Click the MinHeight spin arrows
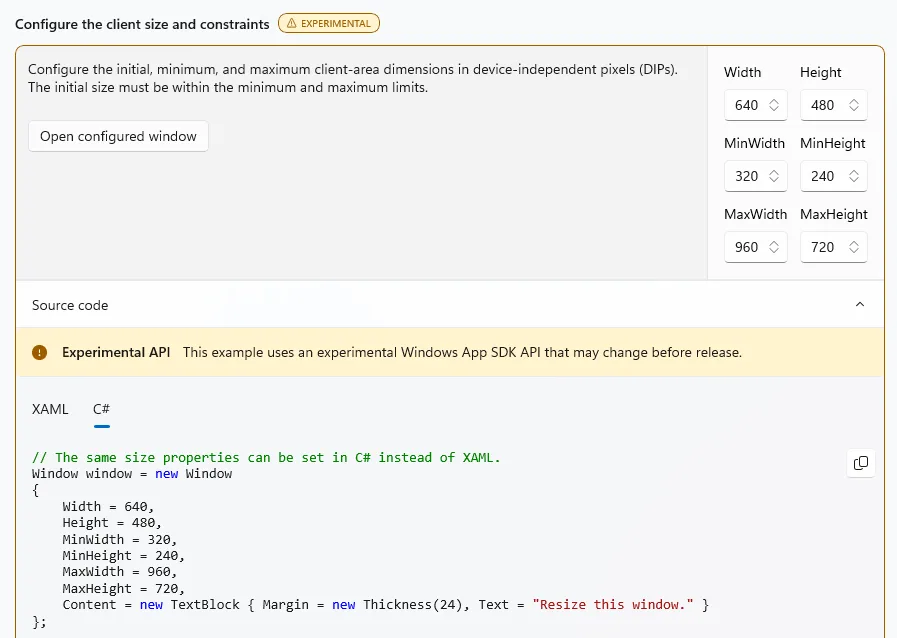Viewport: 897px width, 638px height. click(854, 176)
